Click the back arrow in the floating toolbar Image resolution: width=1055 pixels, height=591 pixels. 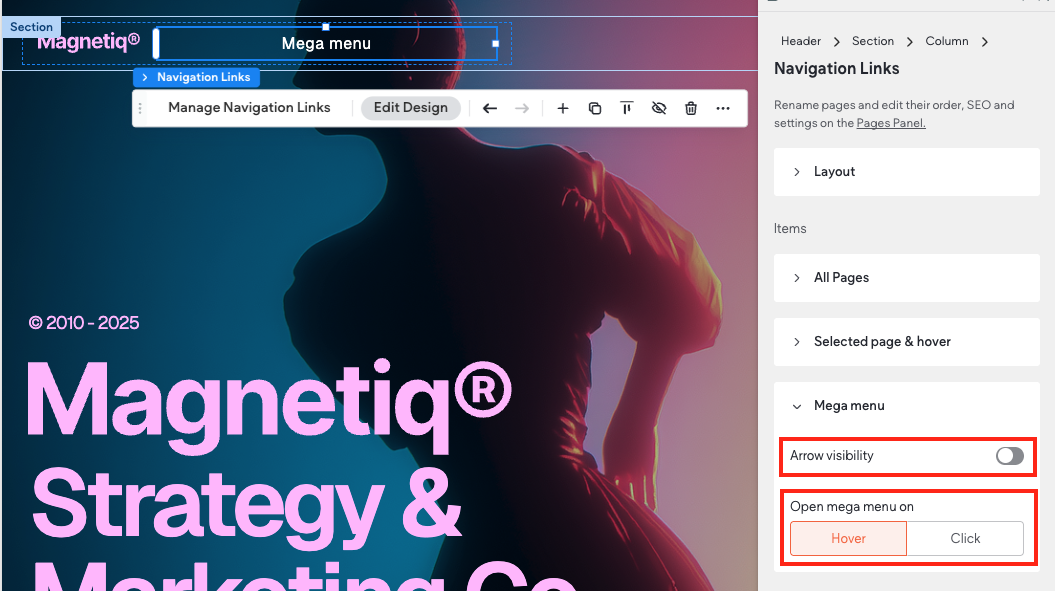point(490,108)
